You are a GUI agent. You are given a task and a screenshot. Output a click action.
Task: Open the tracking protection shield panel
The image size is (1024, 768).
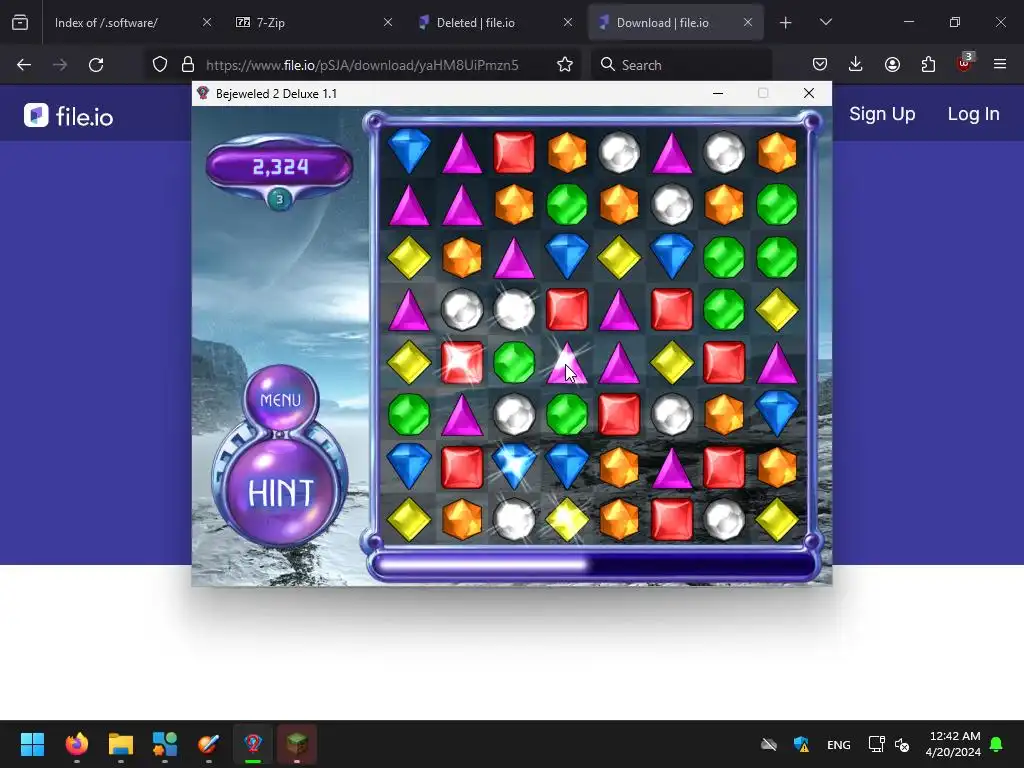(x=160, y=65)
